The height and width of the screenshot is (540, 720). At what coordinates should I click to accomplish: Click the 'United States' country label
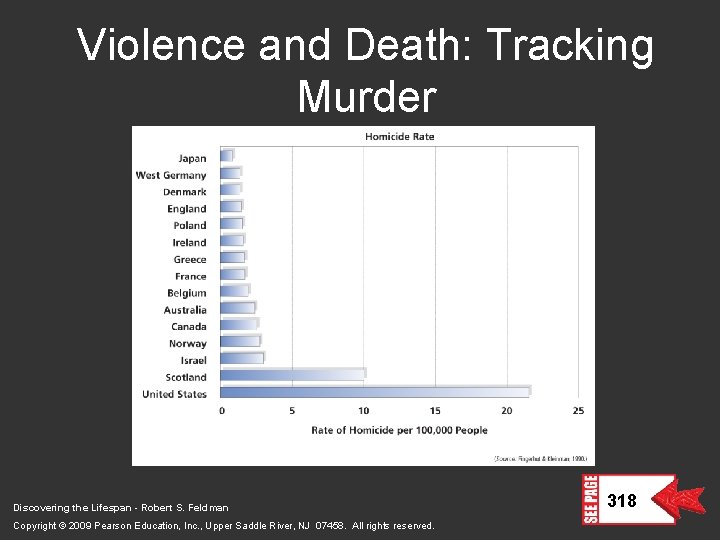(174, 394)
